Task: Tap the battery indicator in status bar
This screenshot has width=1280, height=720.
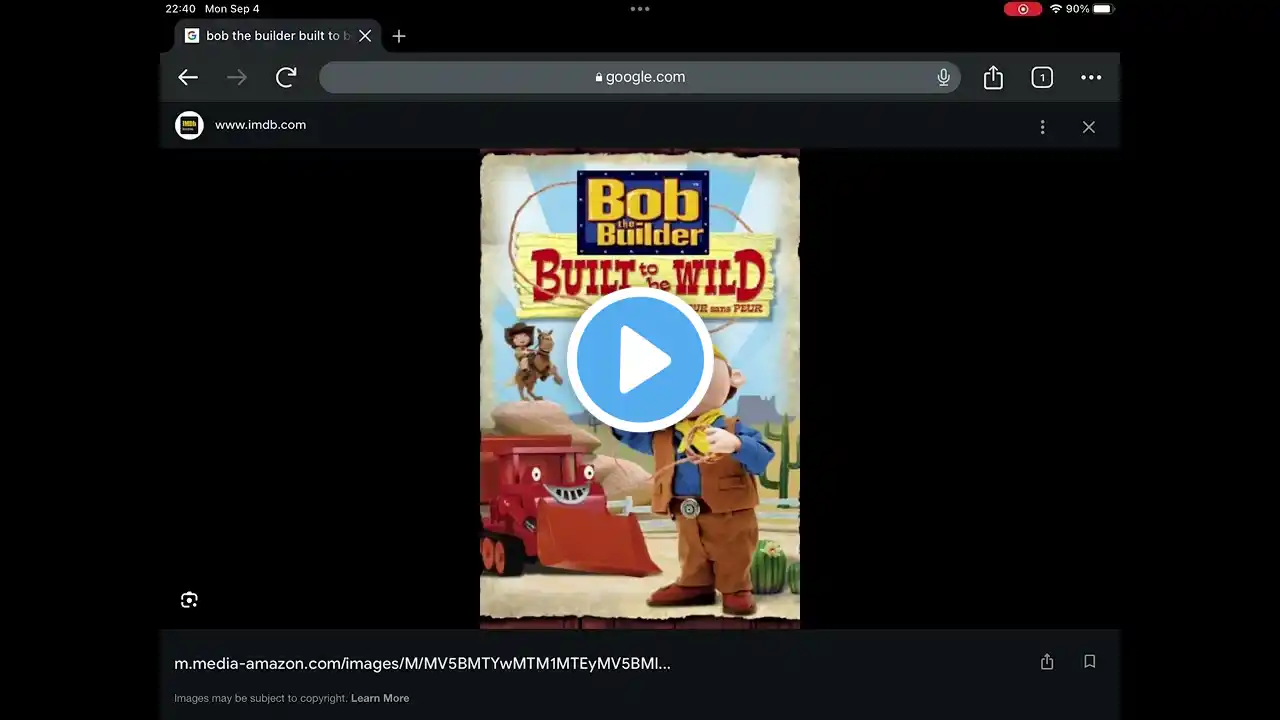Action: click(1103, 9)
